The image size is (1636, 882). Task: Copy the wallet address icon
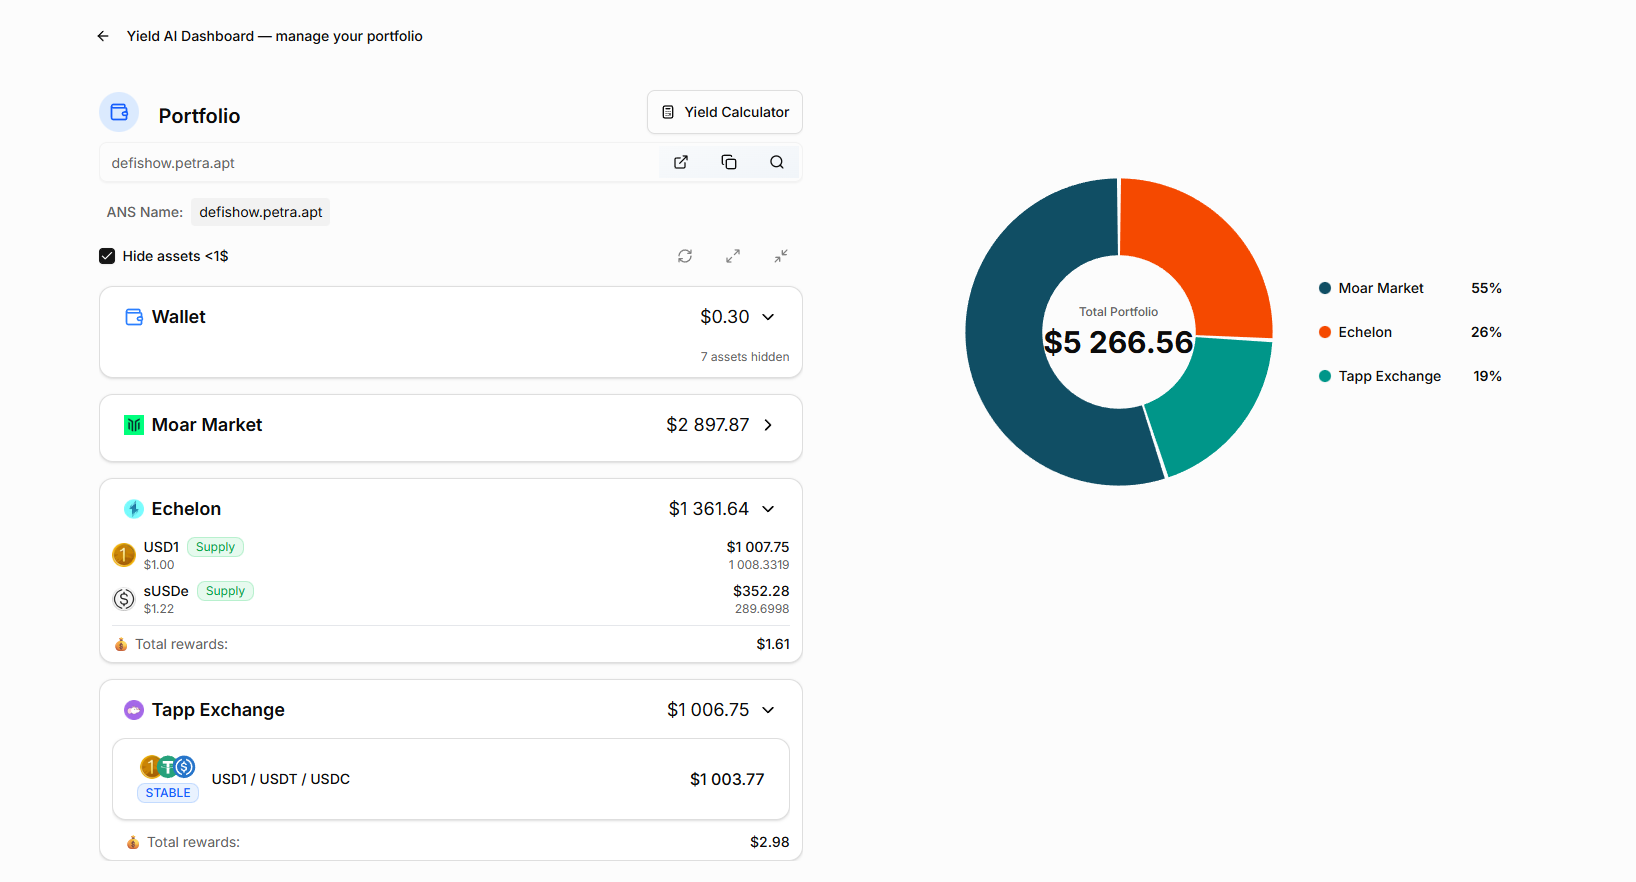[729, 162]
